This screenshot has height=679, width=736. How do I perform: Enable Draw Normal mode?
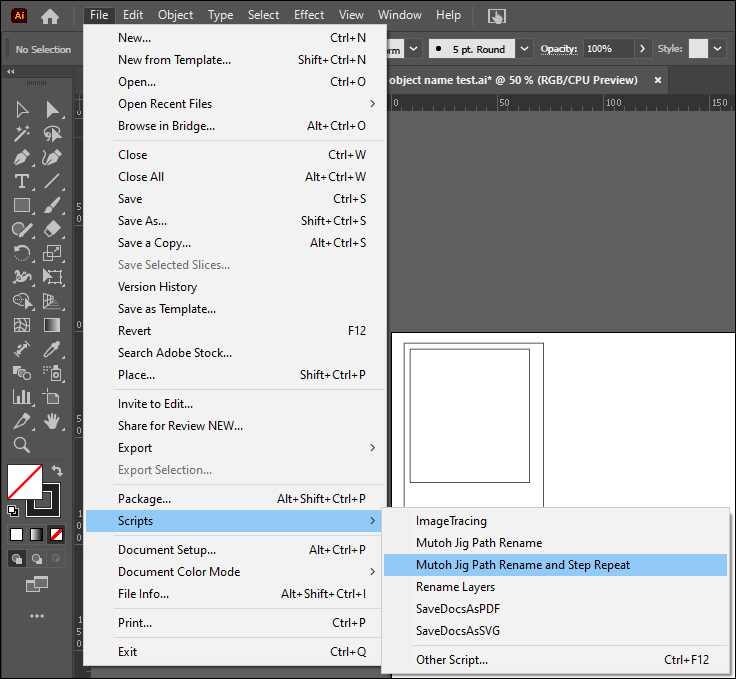click(x=17, y=558)
